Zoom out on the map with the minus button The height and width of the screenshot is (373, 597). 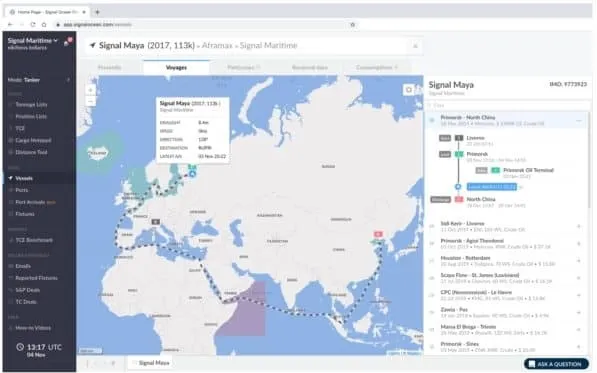[x=90, y=101]
